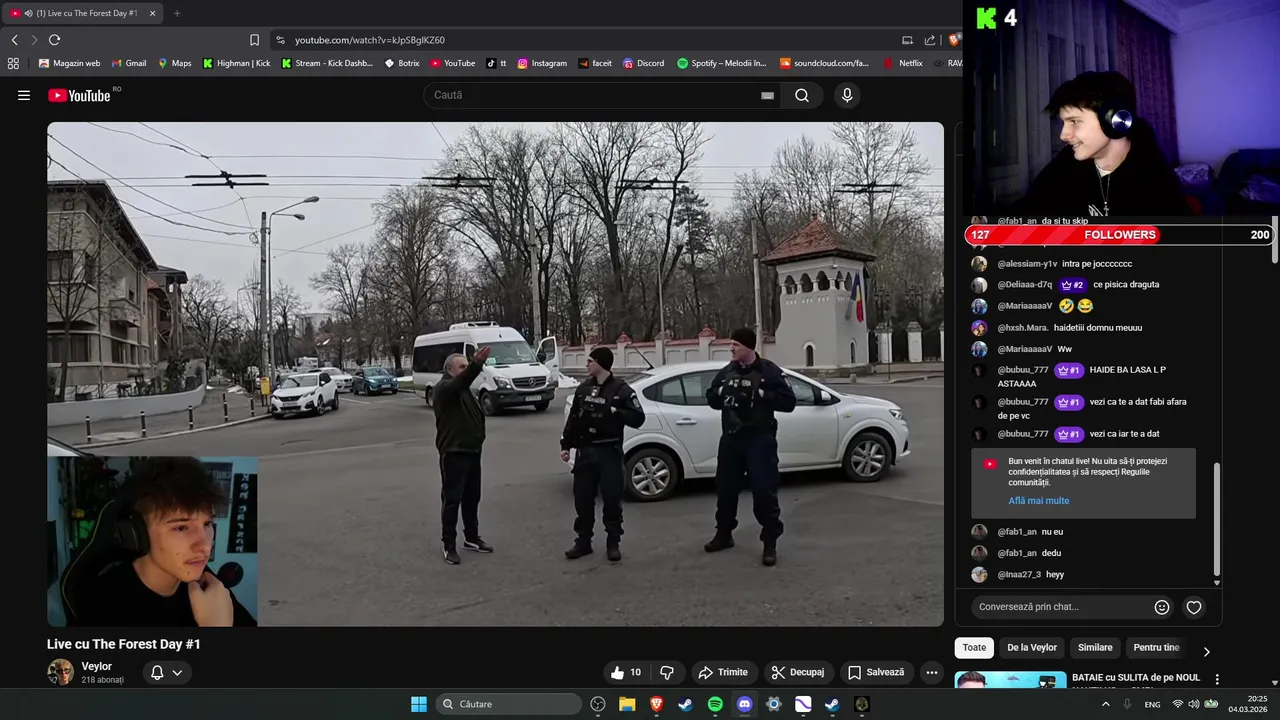Screen dimensions: 1280x720
Task: Select the Pentru tine chip
Action: [1156, 647]
